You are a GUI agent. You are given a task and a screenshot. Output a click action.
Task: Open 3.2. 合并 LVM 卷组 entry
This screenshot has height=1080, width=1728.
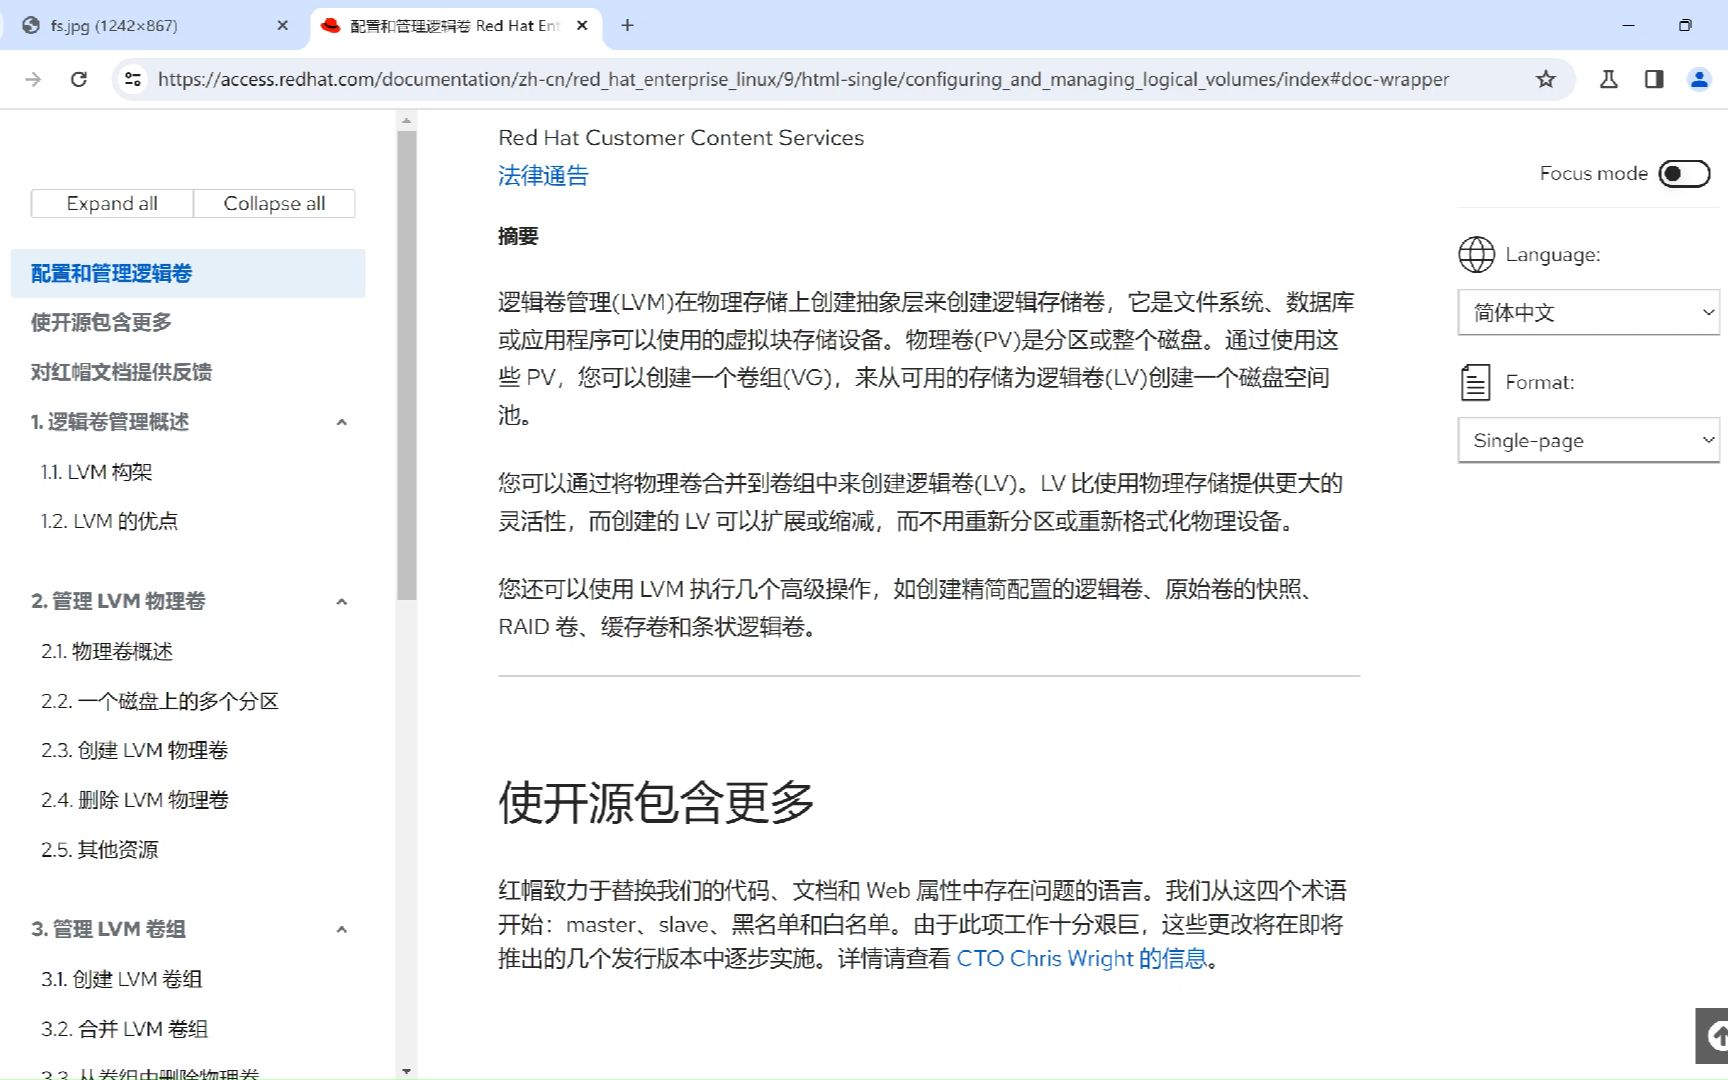tap(125, 1029)
